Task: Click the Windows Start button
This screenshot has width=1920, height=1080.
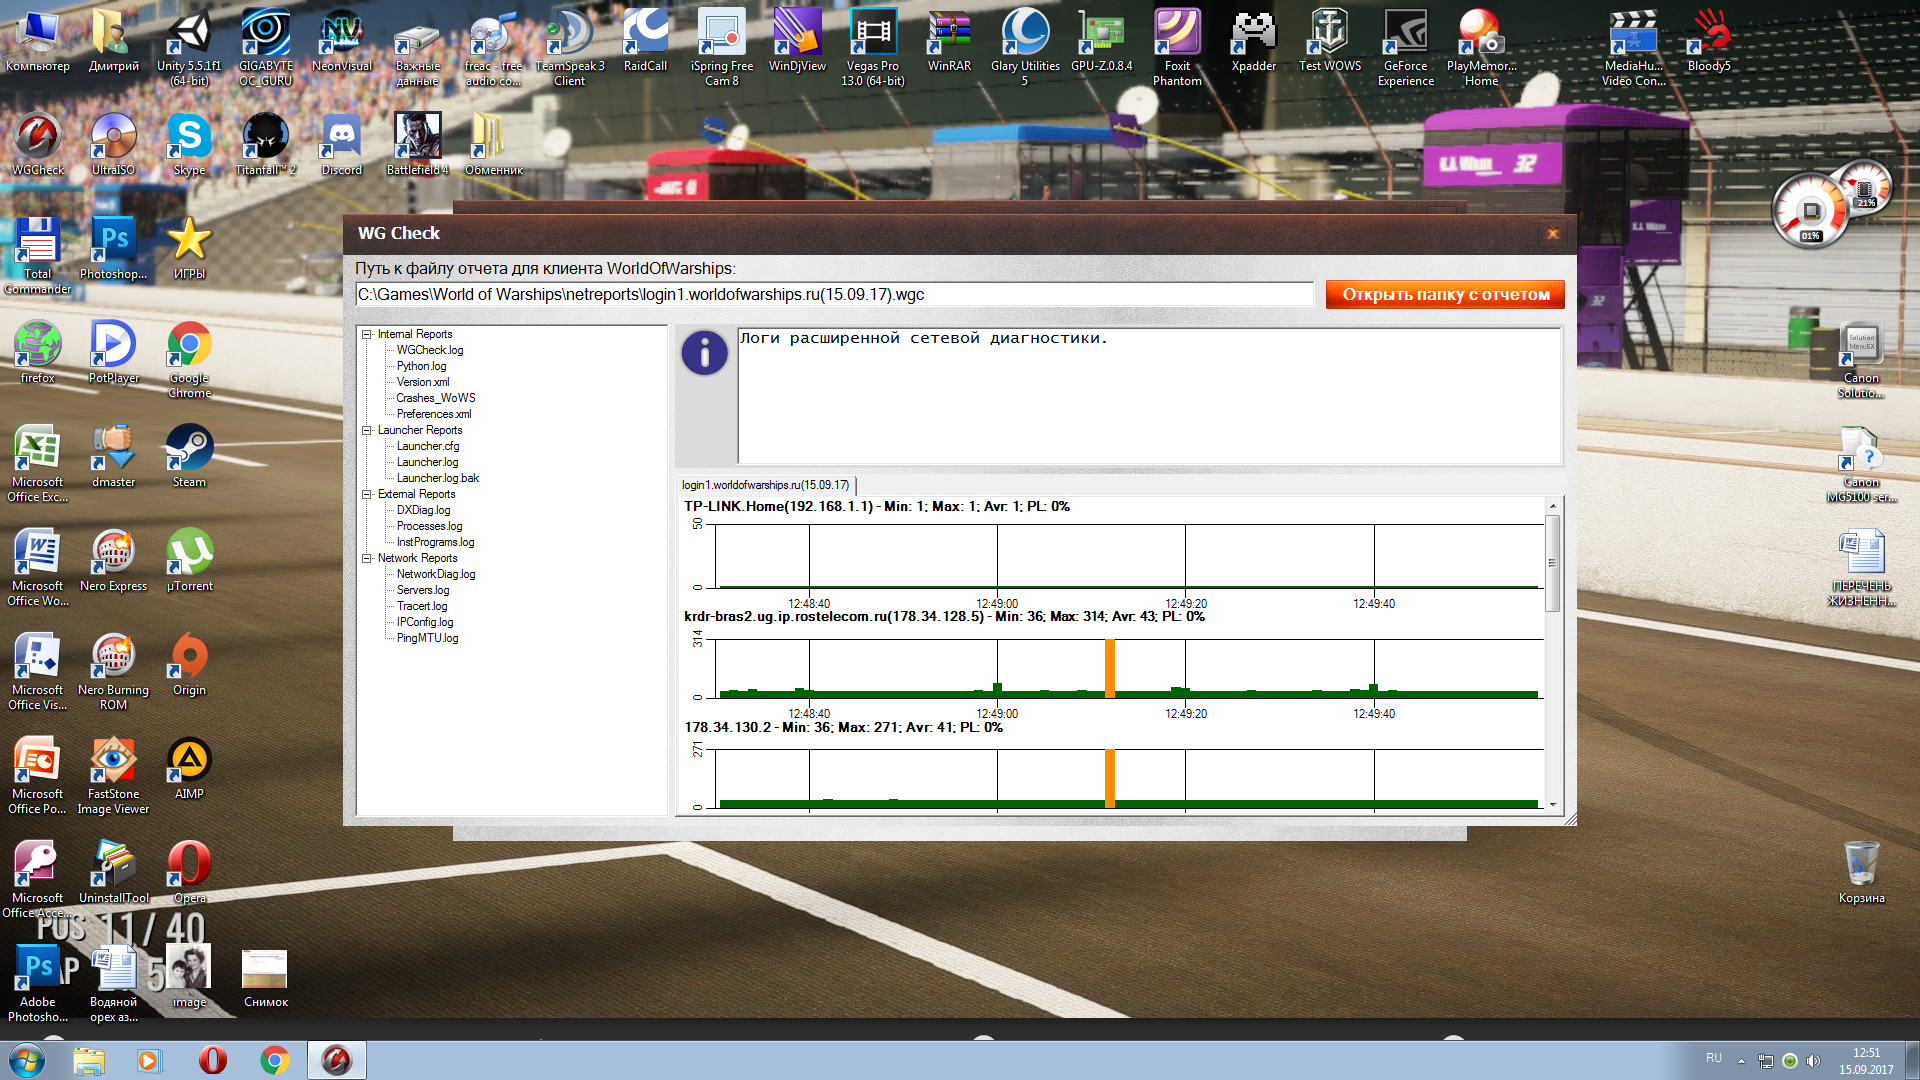Action: coord(27,1060)
